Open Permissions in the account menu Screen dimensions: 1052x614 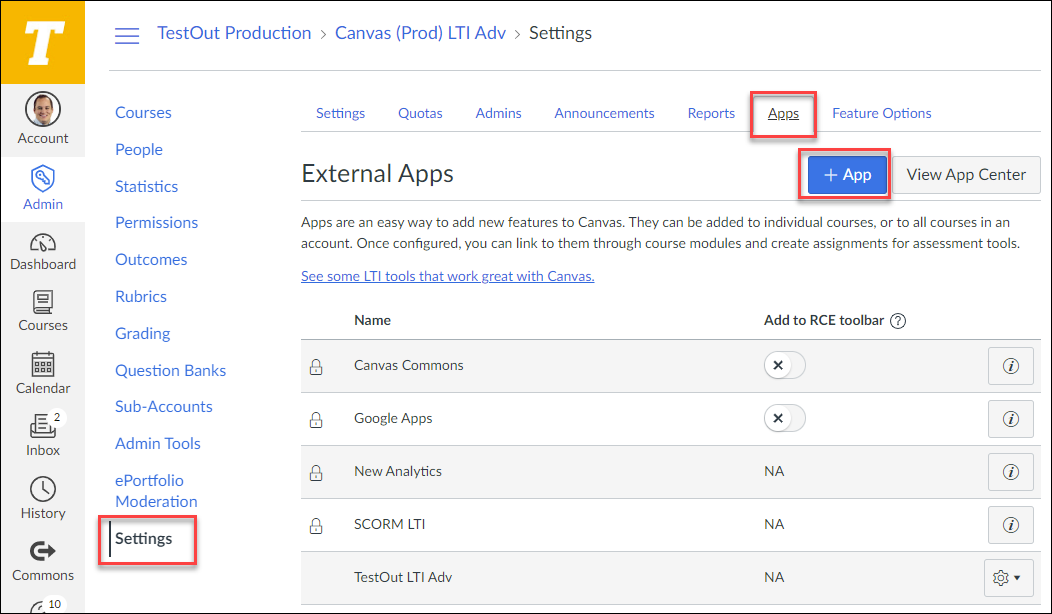tap(156, 223)
